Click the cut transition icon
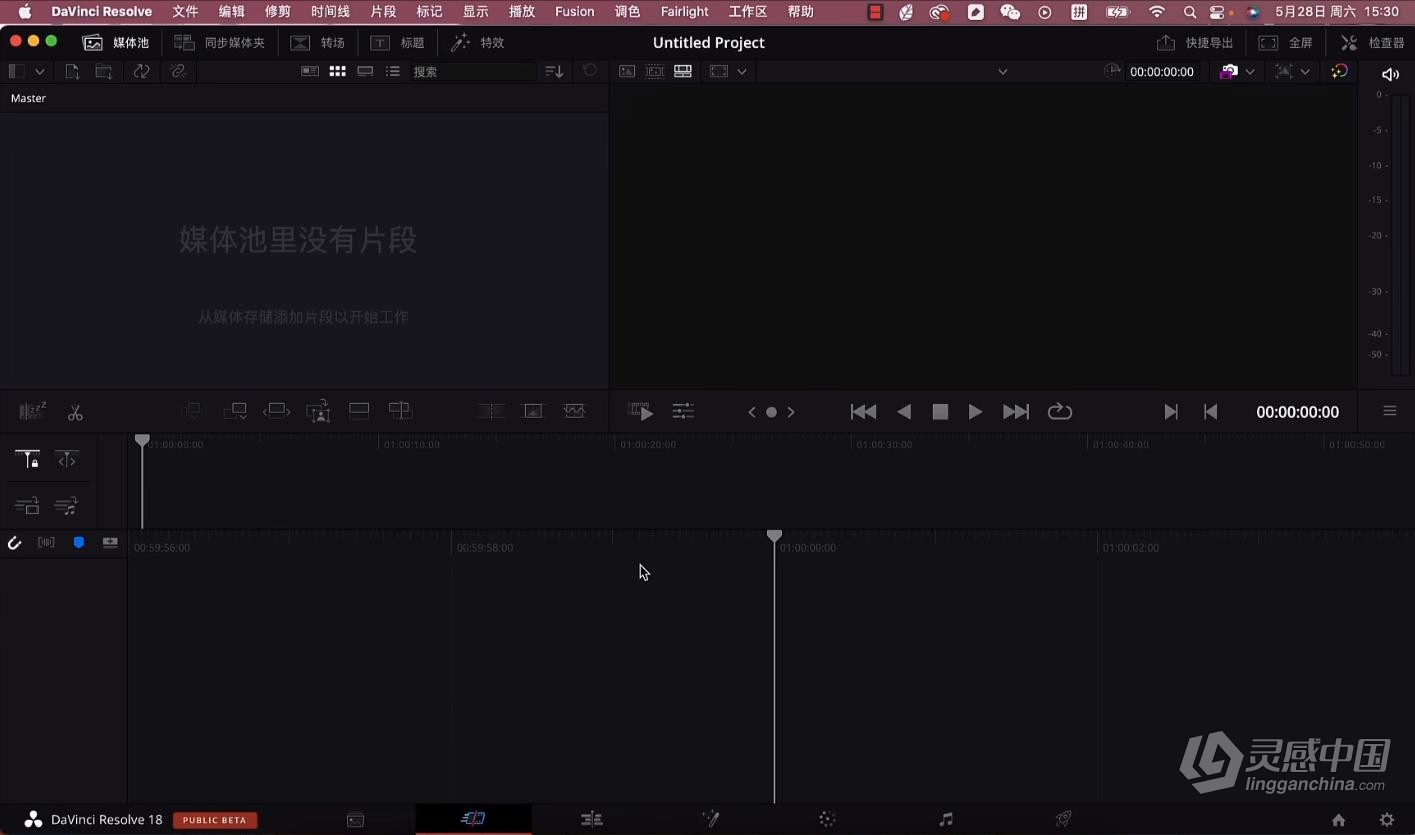1415x835 pixels. click(491, 411)
